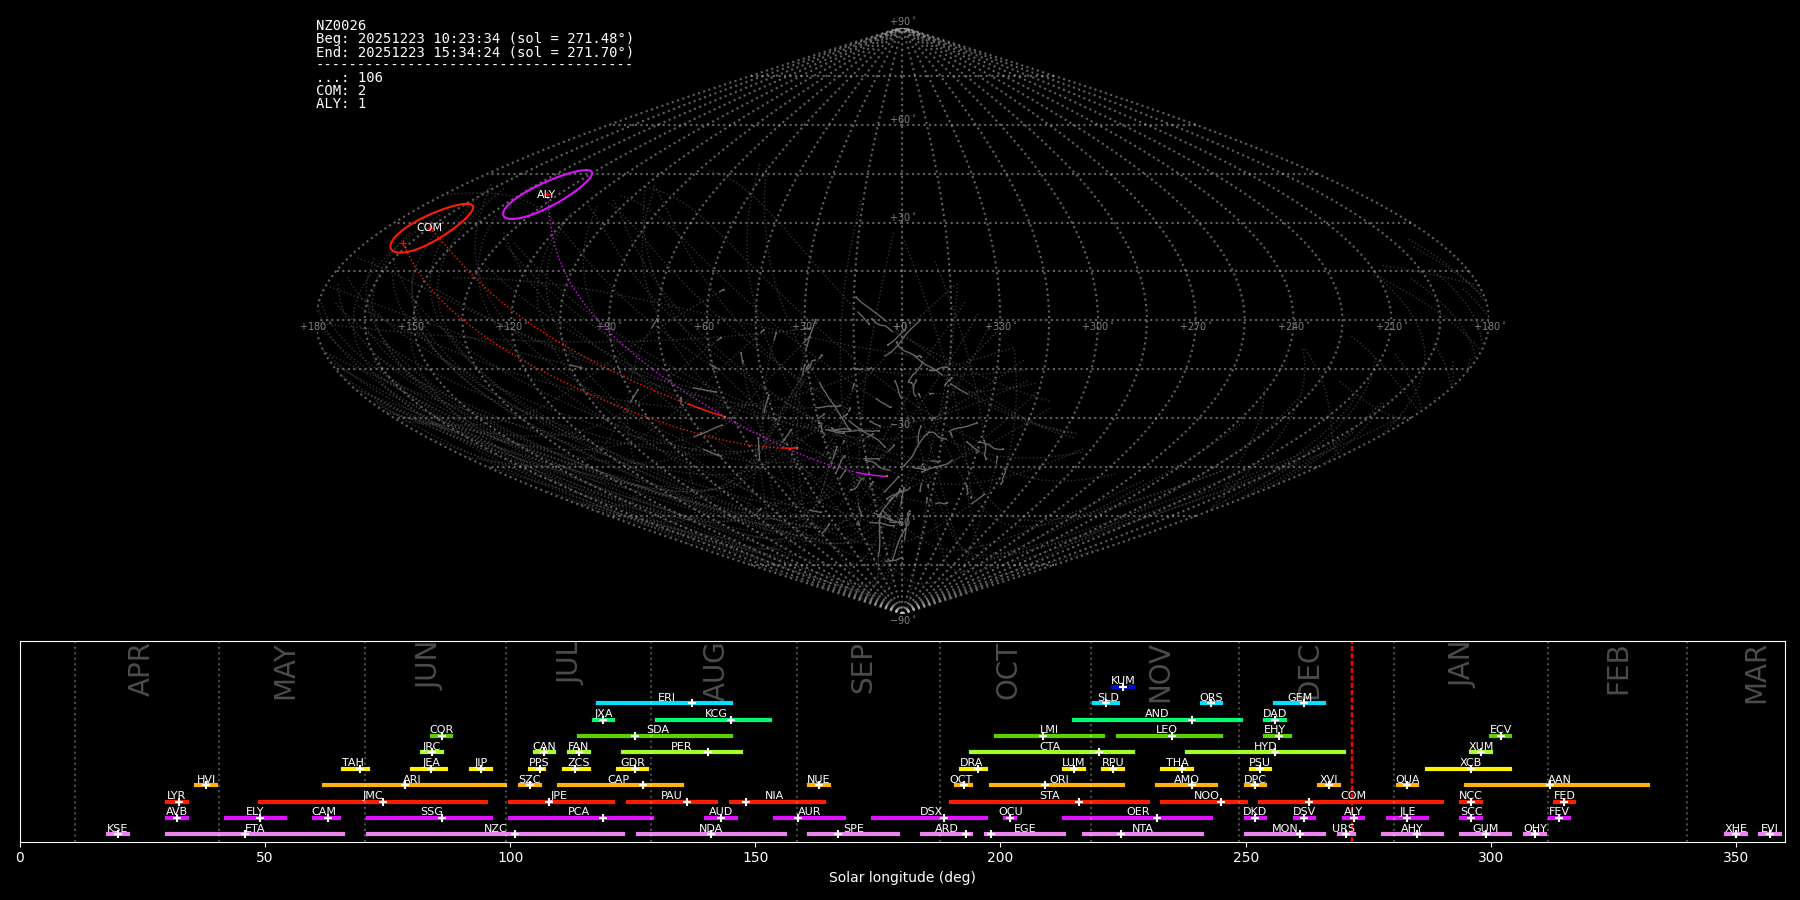Click the HYD shower label
This screenshot has width=1800, height=900.
click(1265, 747)
